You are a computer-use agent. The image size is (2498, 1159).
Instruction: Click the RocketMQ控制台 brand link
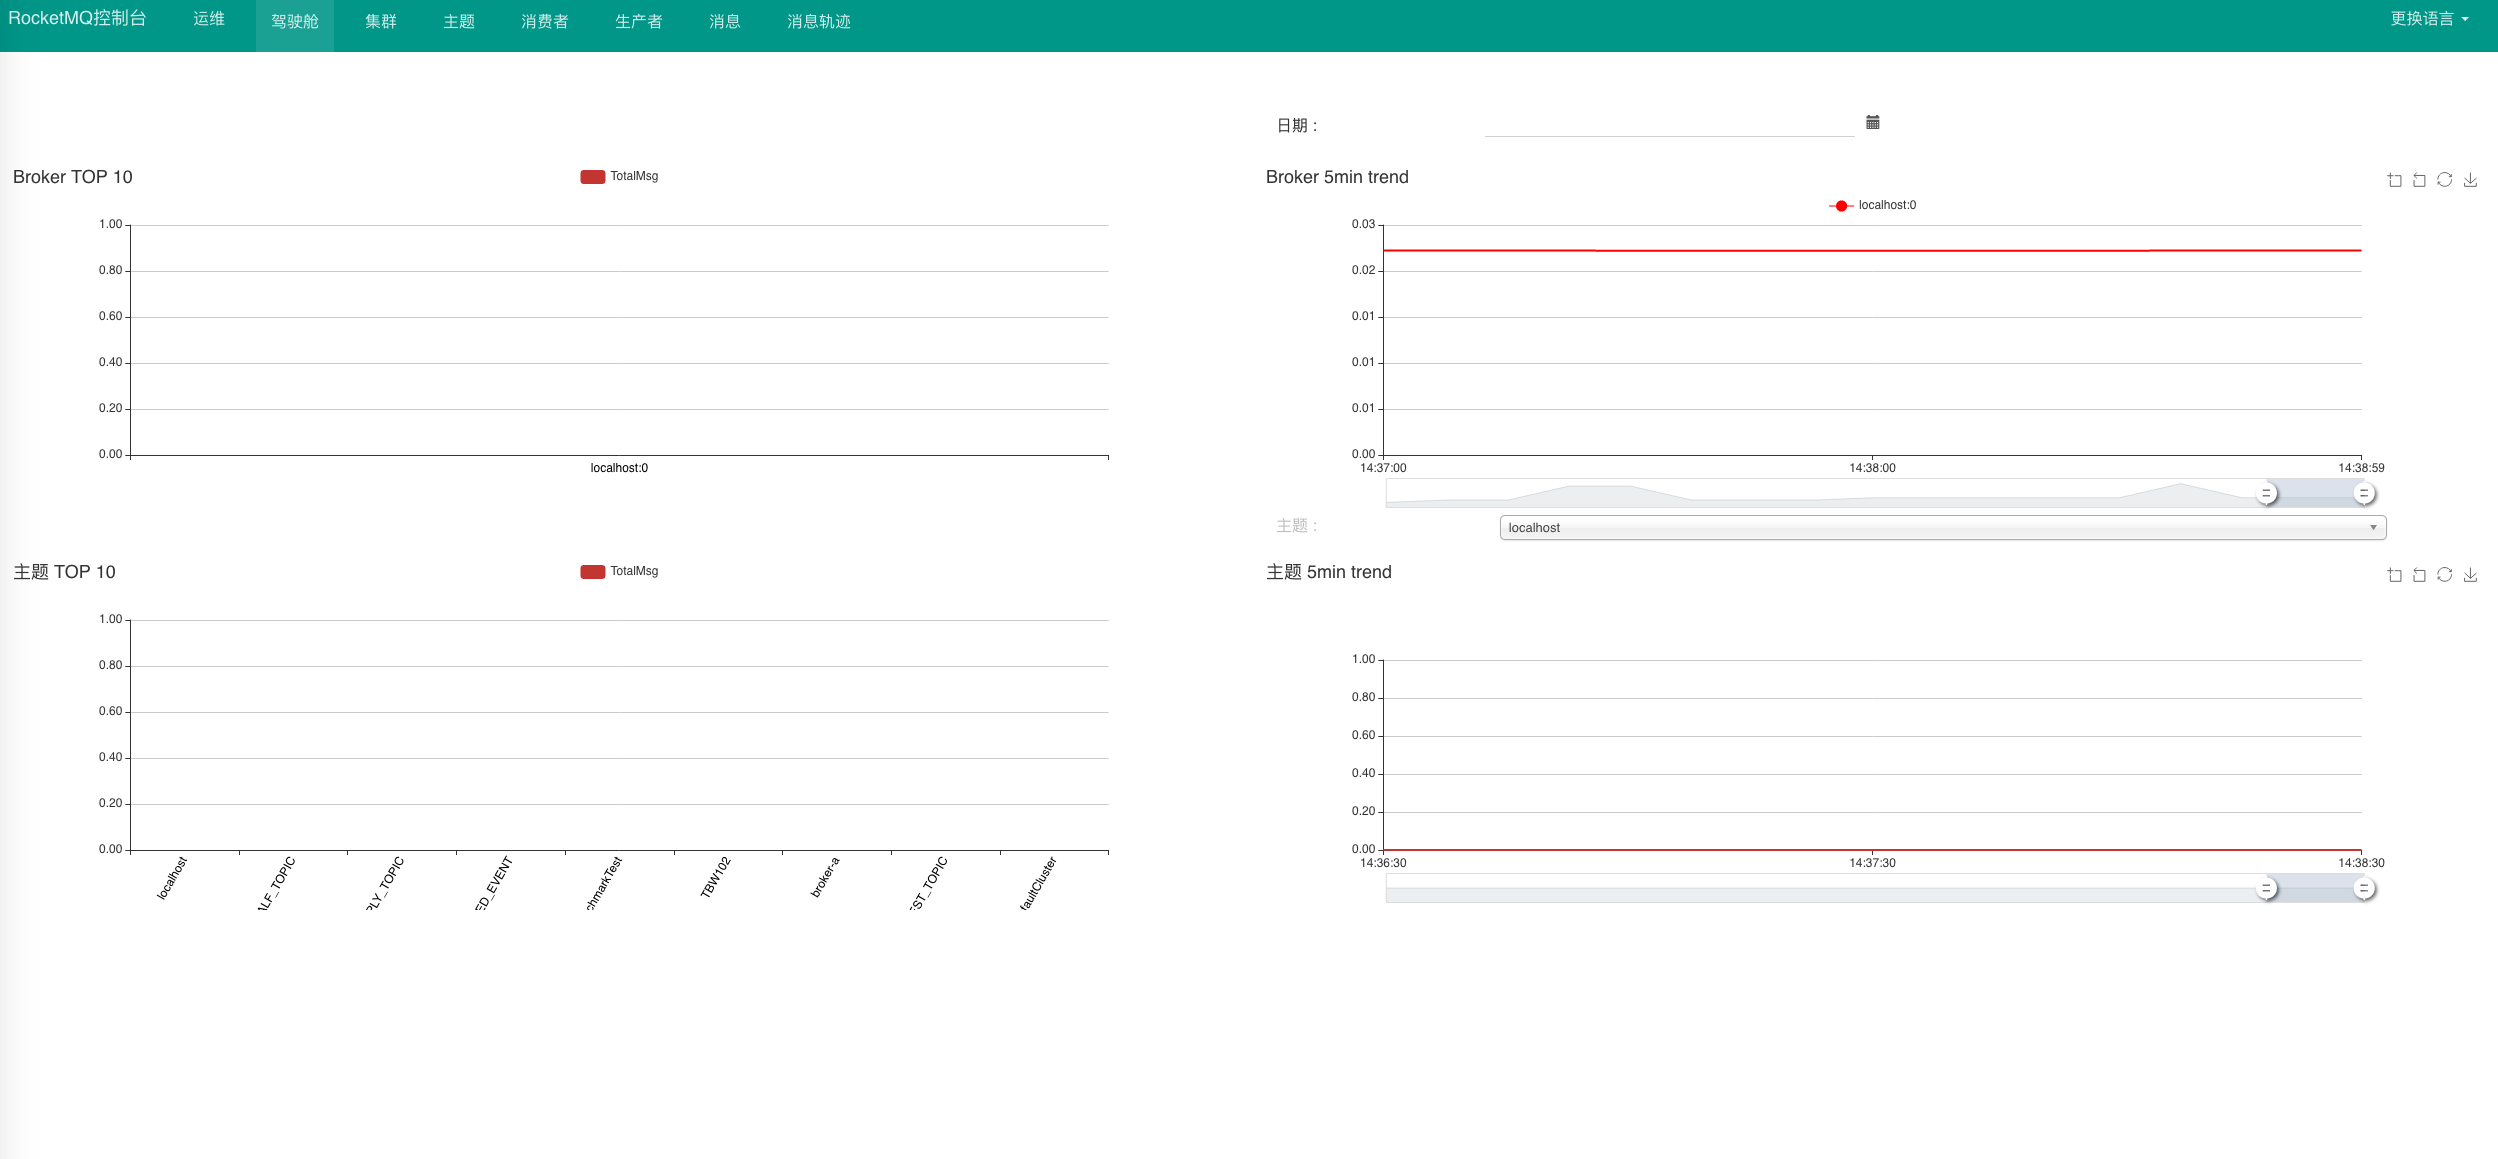click(77, 19)
